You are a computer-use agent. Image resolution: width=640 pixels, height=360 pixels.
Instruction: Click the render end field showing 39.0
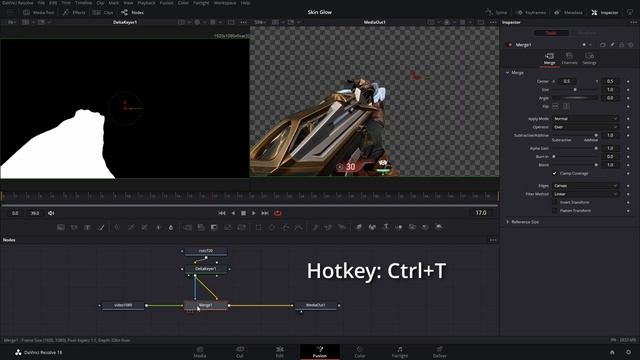point(35,213)
